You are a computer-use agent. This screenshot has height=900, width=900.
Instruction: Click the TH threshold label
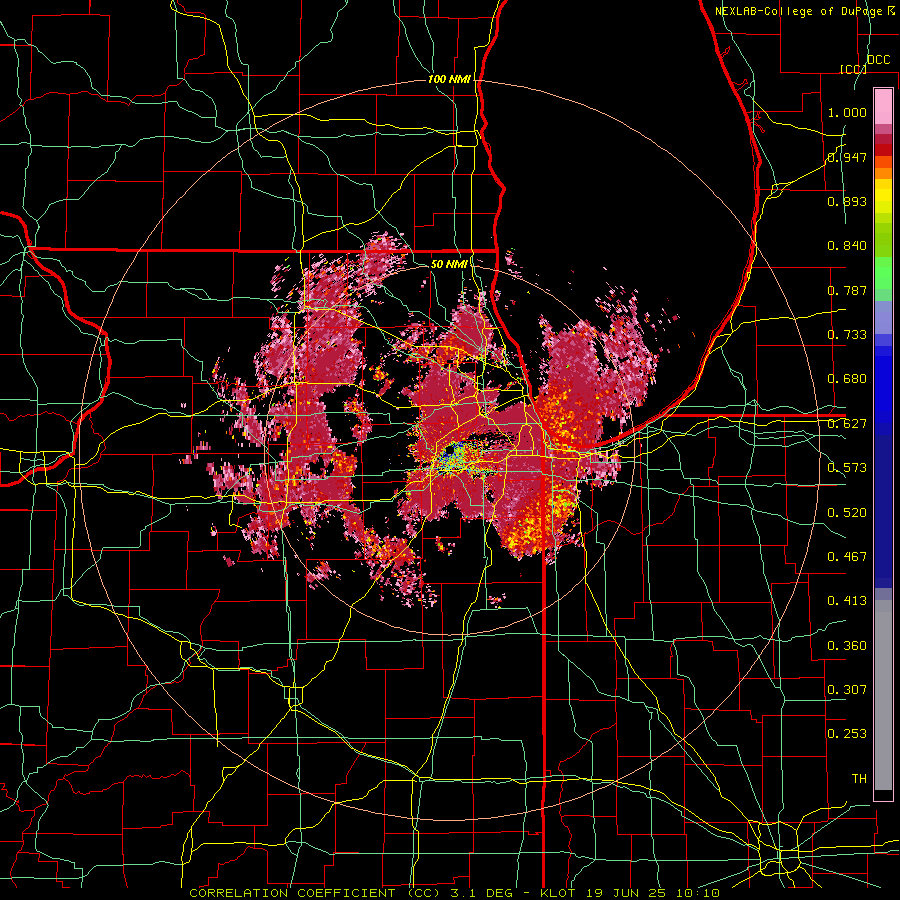click(859, 779)
